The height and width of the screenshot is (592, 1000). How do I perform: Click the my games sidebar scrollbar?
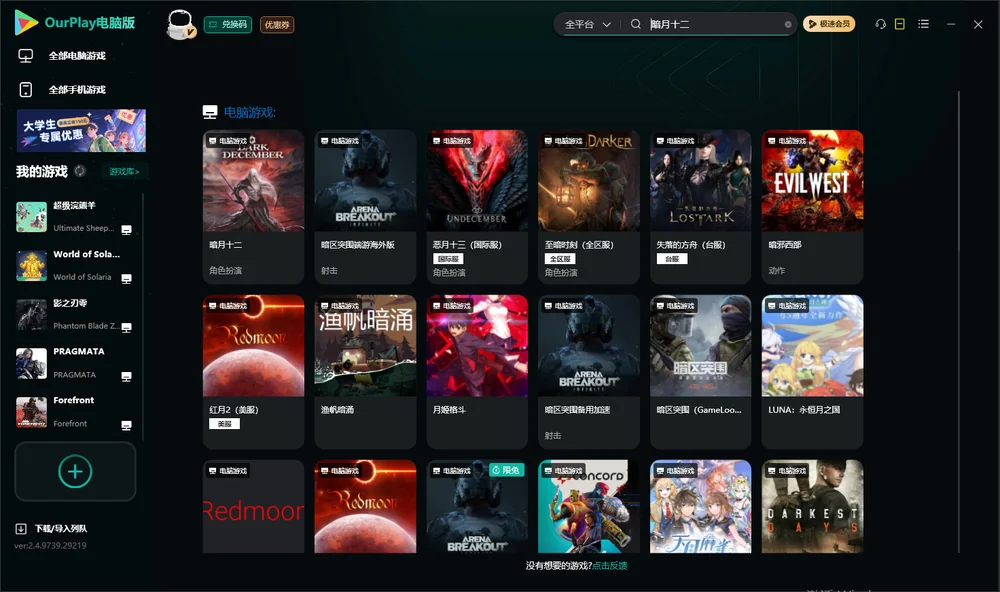[x=142, y=317]
